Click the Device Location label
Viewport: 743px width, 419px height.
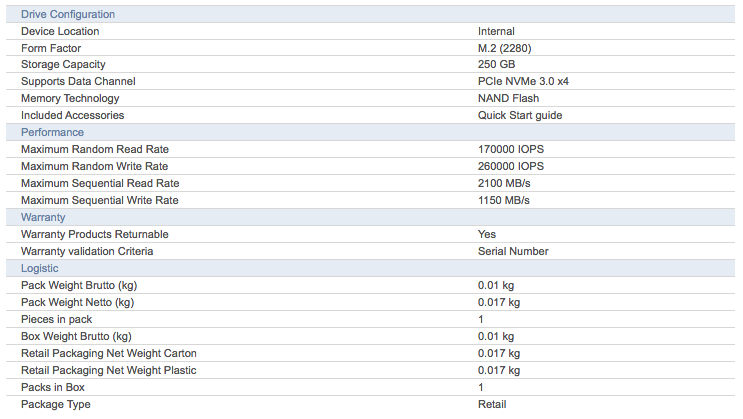[60, 31]
